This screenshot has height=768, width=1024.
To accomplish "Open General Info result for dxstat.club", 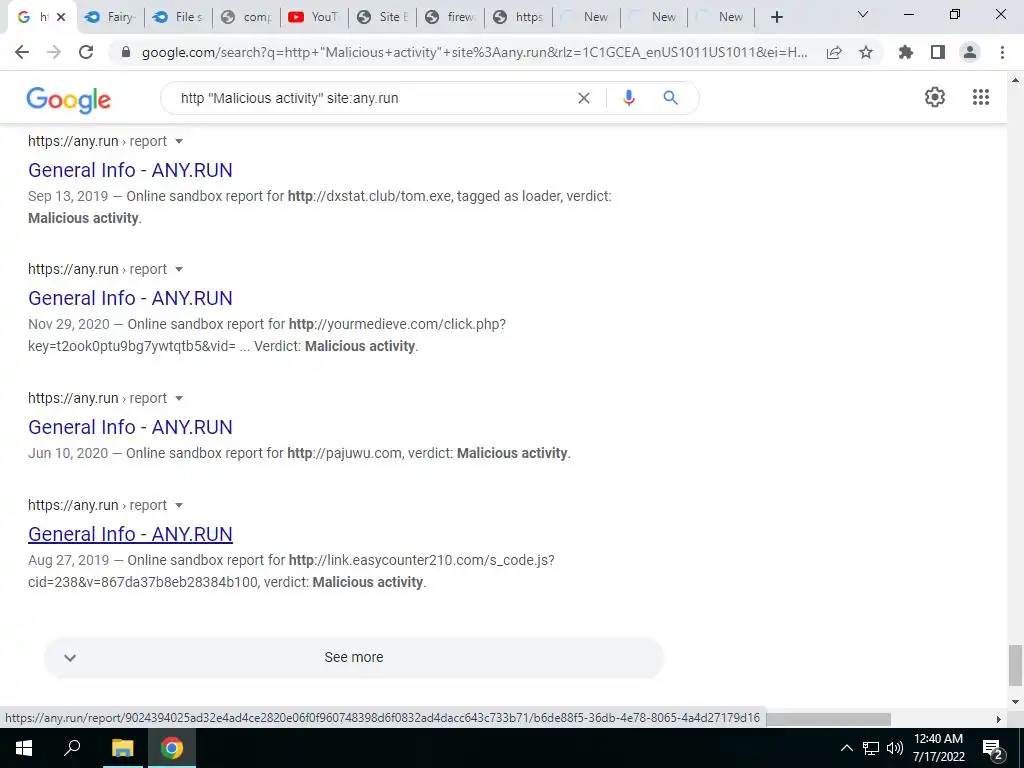I will (130, 170).
